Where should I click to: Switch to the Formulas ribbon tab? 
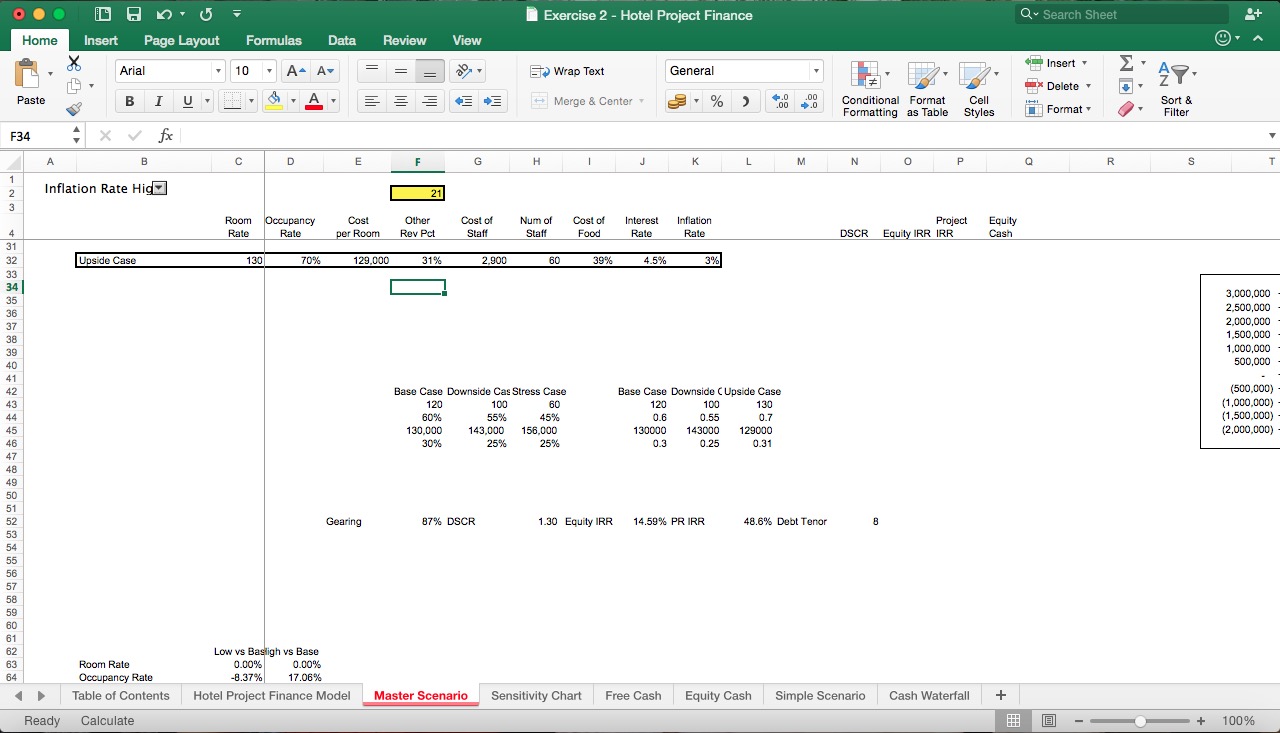coord(273,40)
